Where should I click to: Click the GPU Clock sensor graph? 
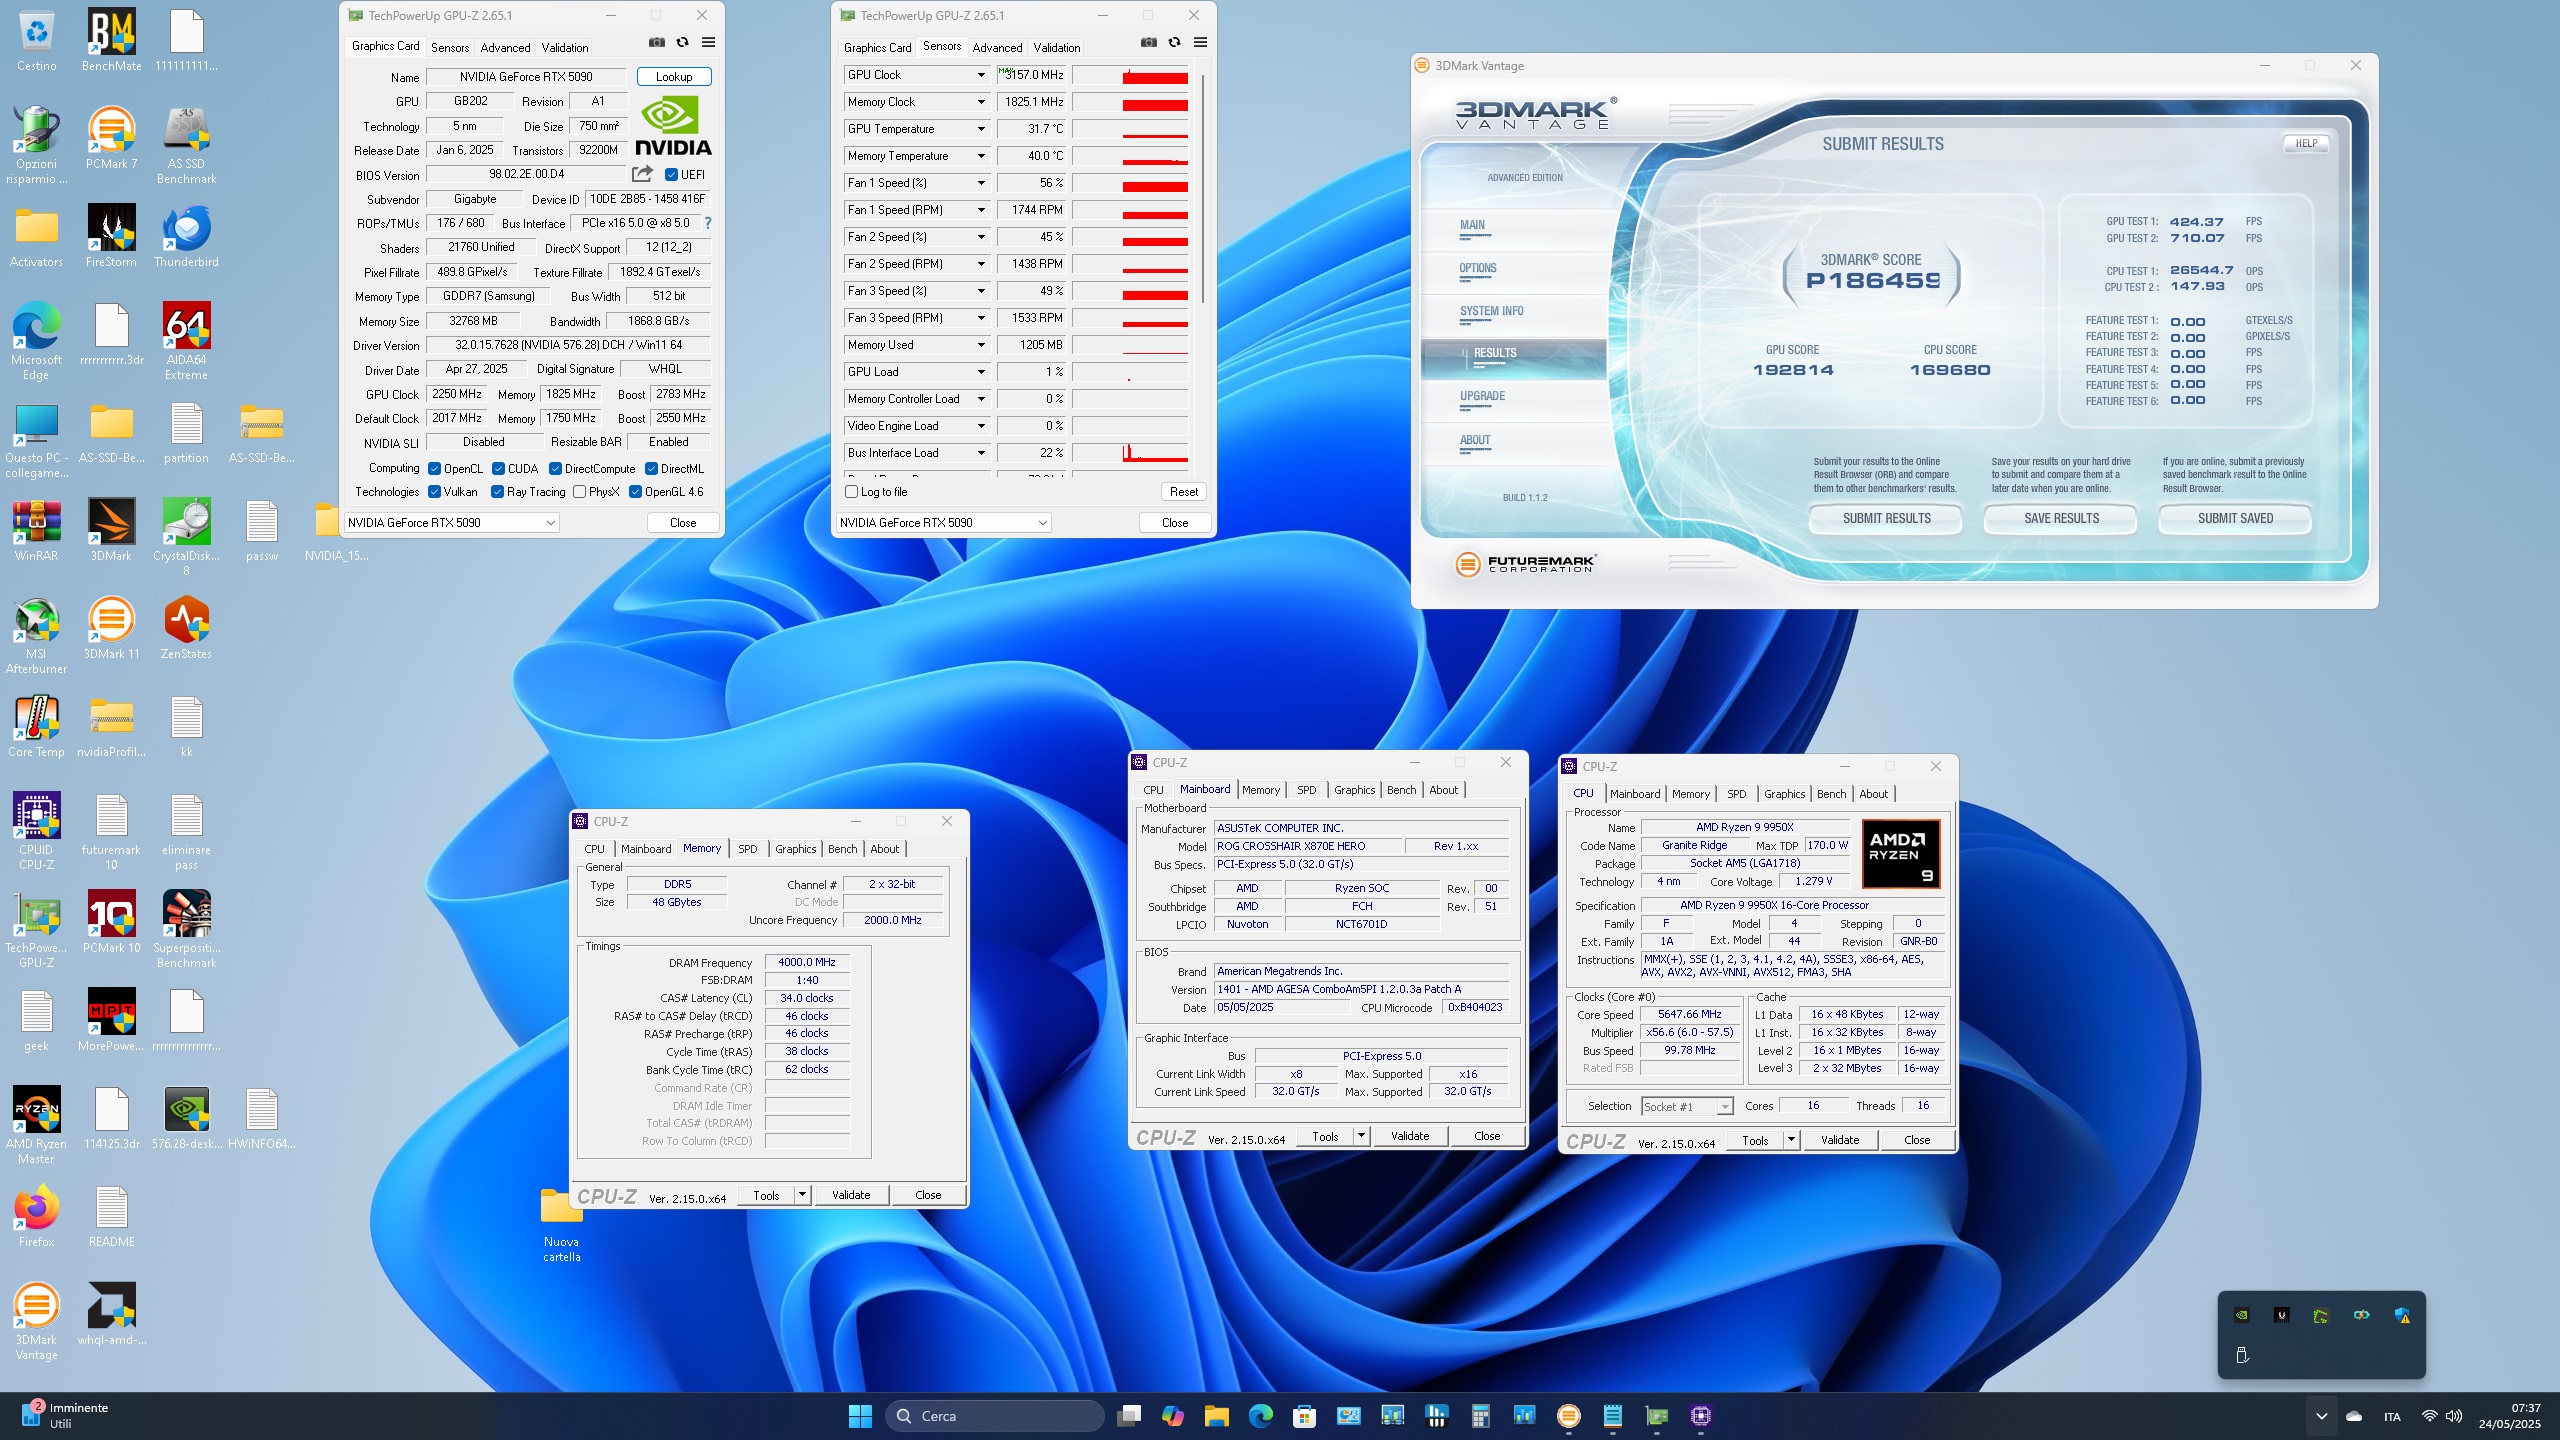pyautogui.click(x=1131, y=75)
